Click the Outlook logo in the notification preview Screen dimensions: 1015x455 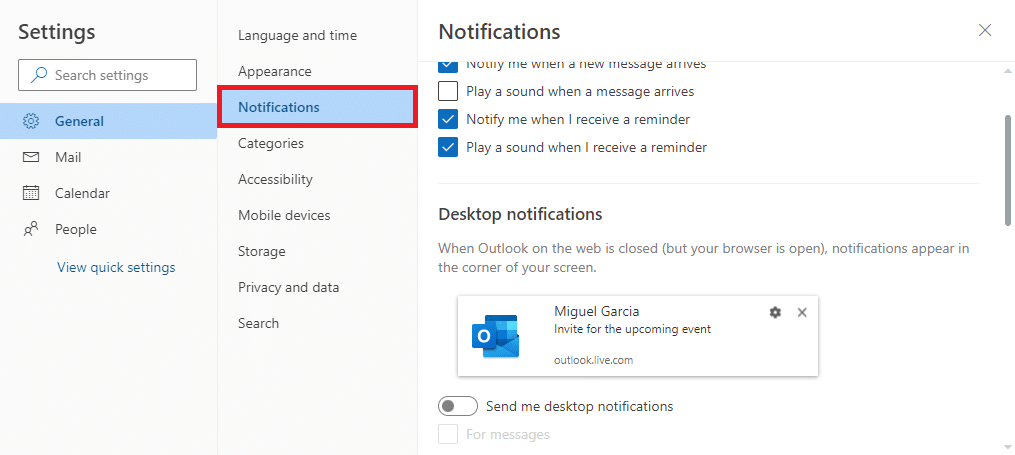click(496, 336)
